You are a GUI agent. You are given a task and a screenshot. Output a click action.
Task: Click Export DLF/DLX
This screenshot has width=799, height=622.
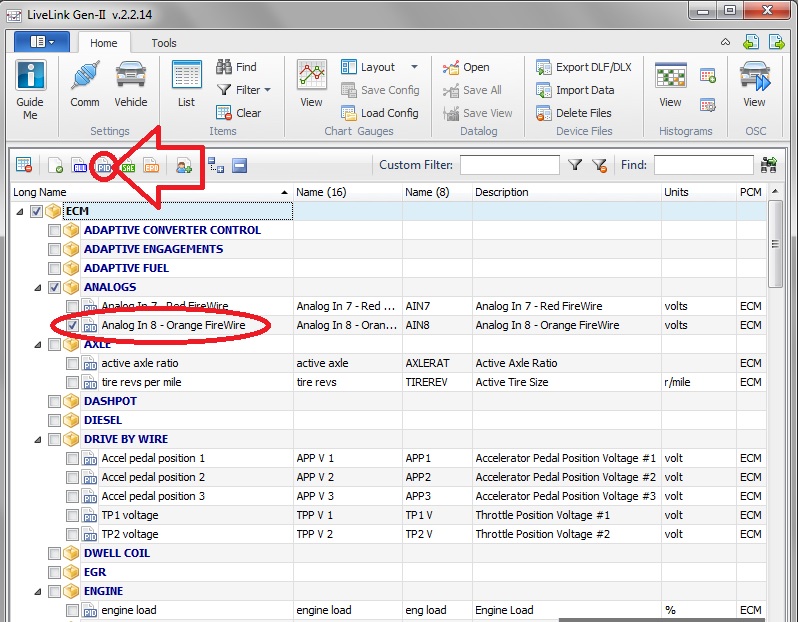tap(584, 67)
